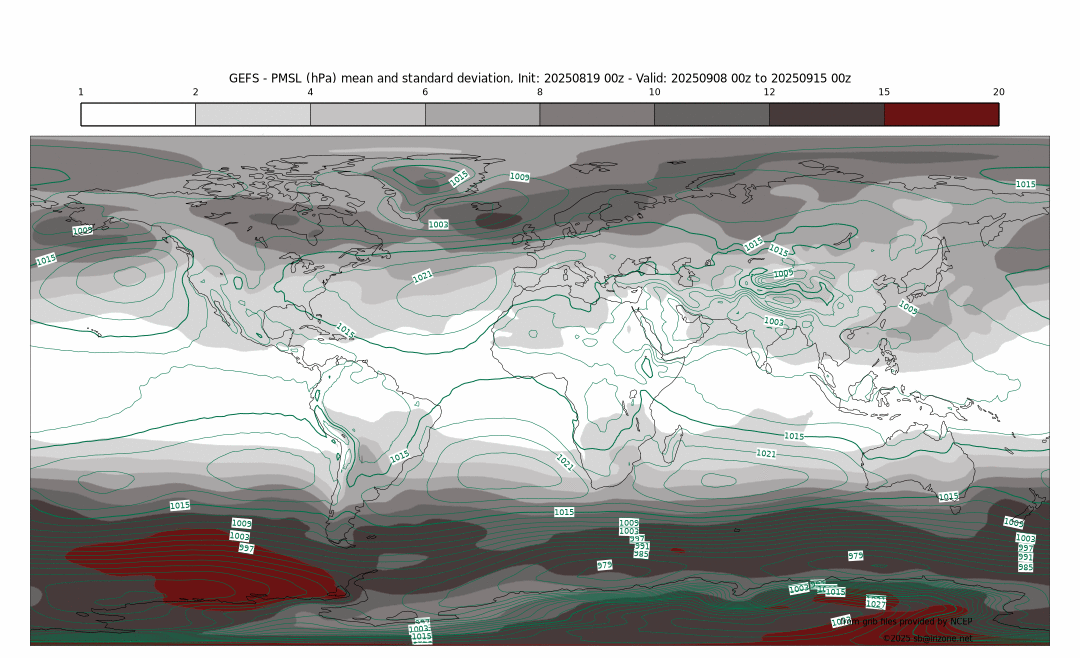The height and width of the screenshot is (658, 1080).
Task: Click the 1015 contour label over Greenland
Action: pyautogui.click(x=459, y=178)
